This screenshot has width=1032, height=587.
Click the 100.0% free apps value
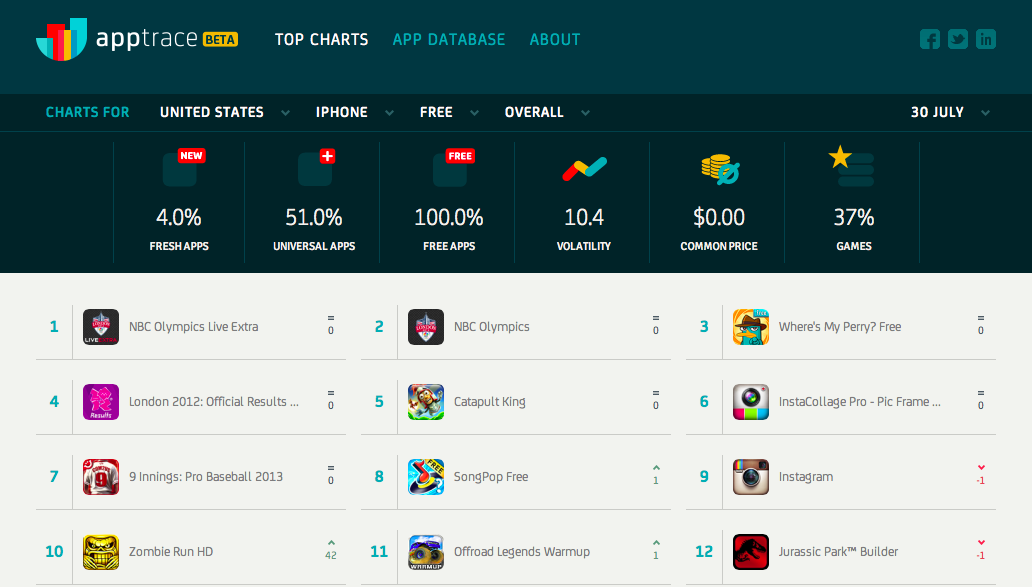(x=449, y=217)
